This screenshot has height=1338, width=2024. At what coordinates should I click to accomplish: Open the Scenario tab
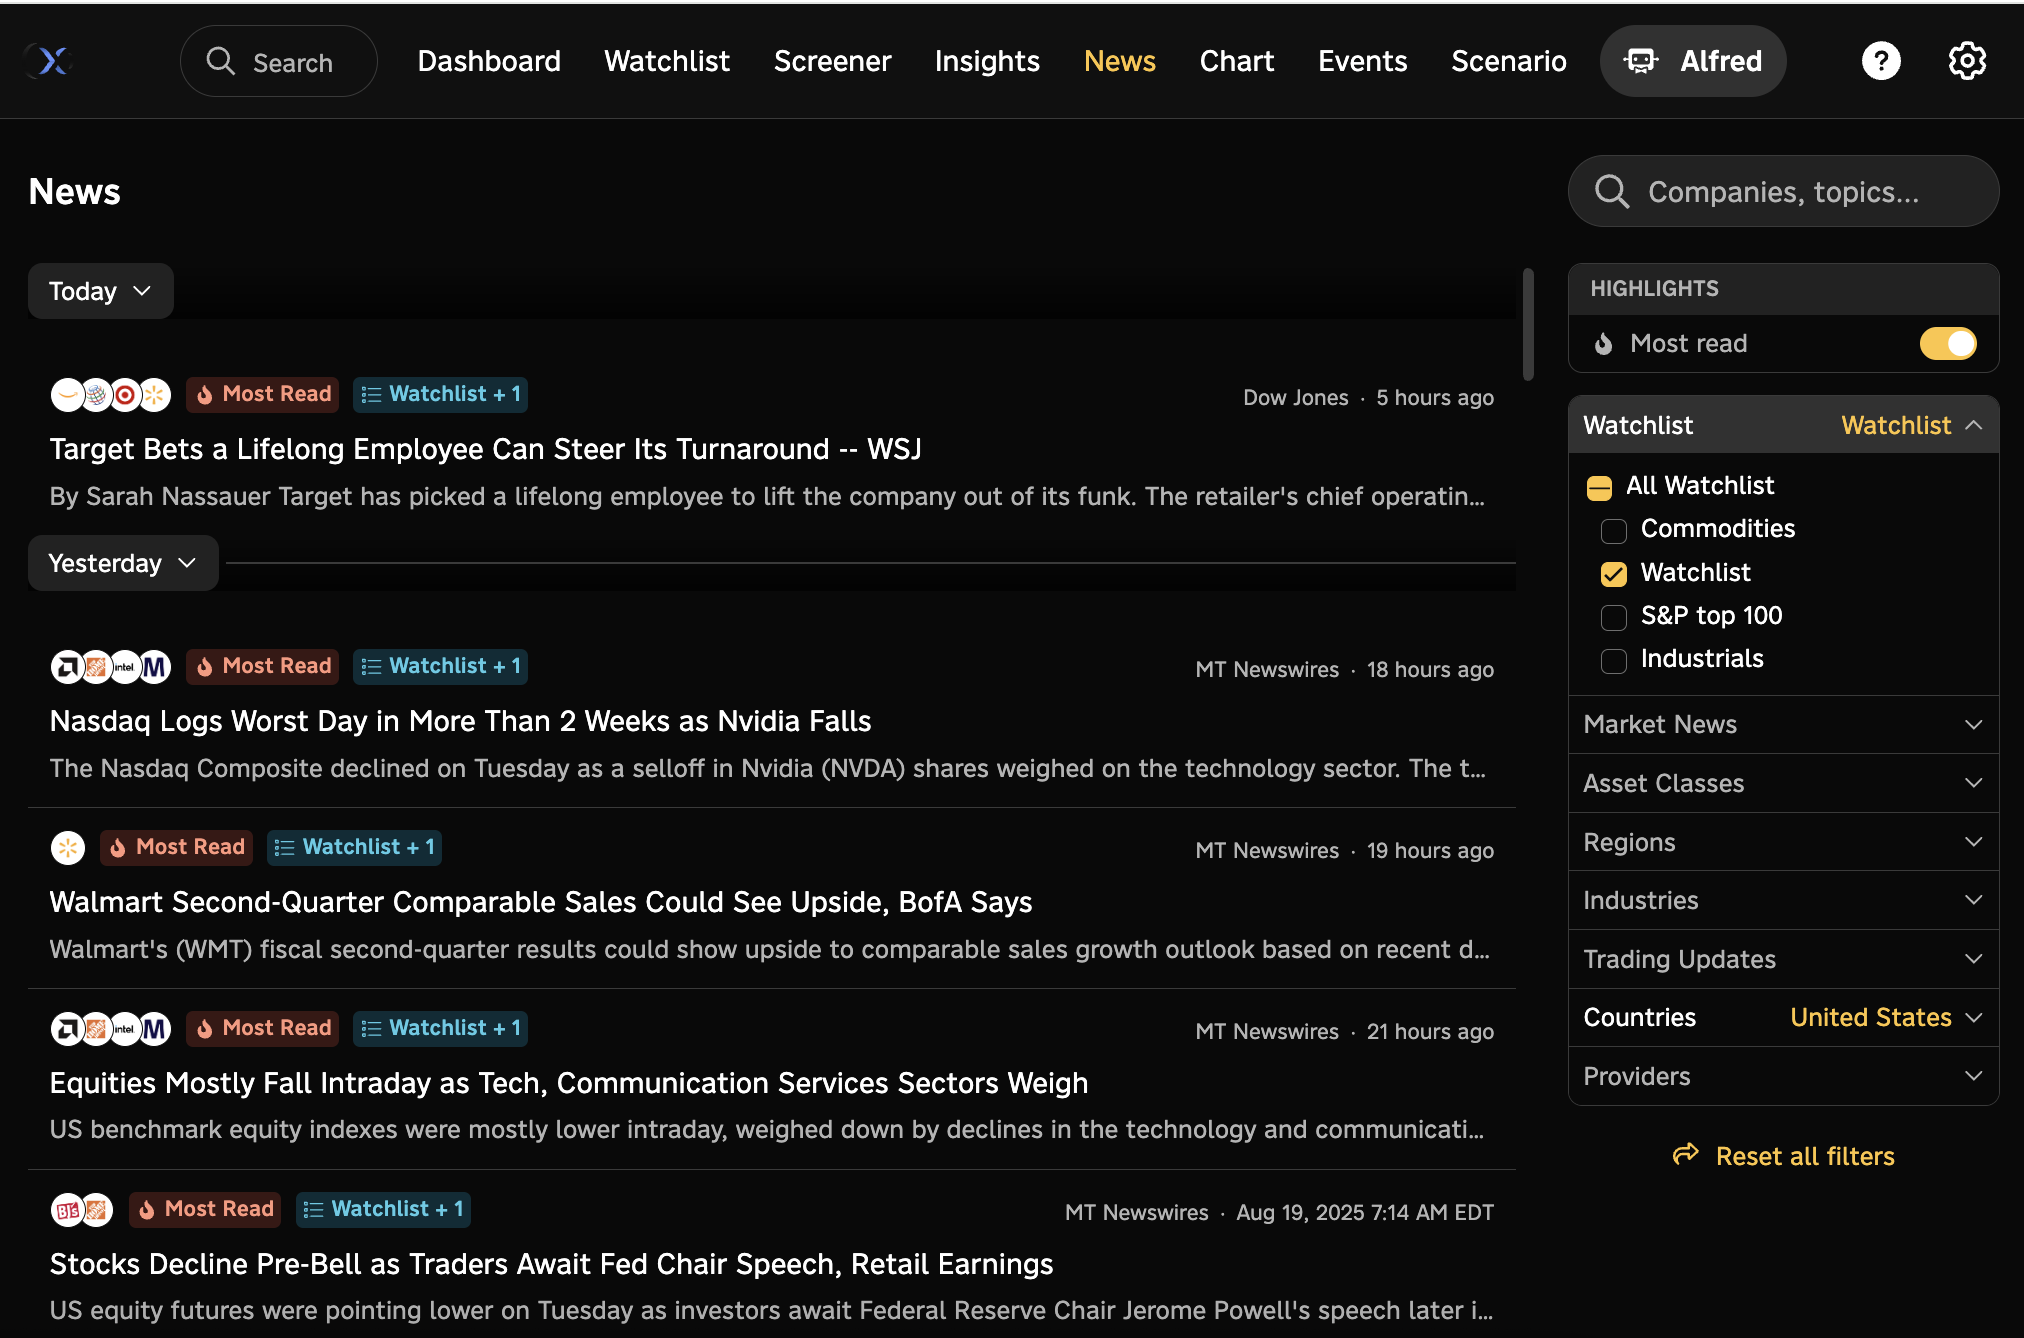[x=1508, y=61]
